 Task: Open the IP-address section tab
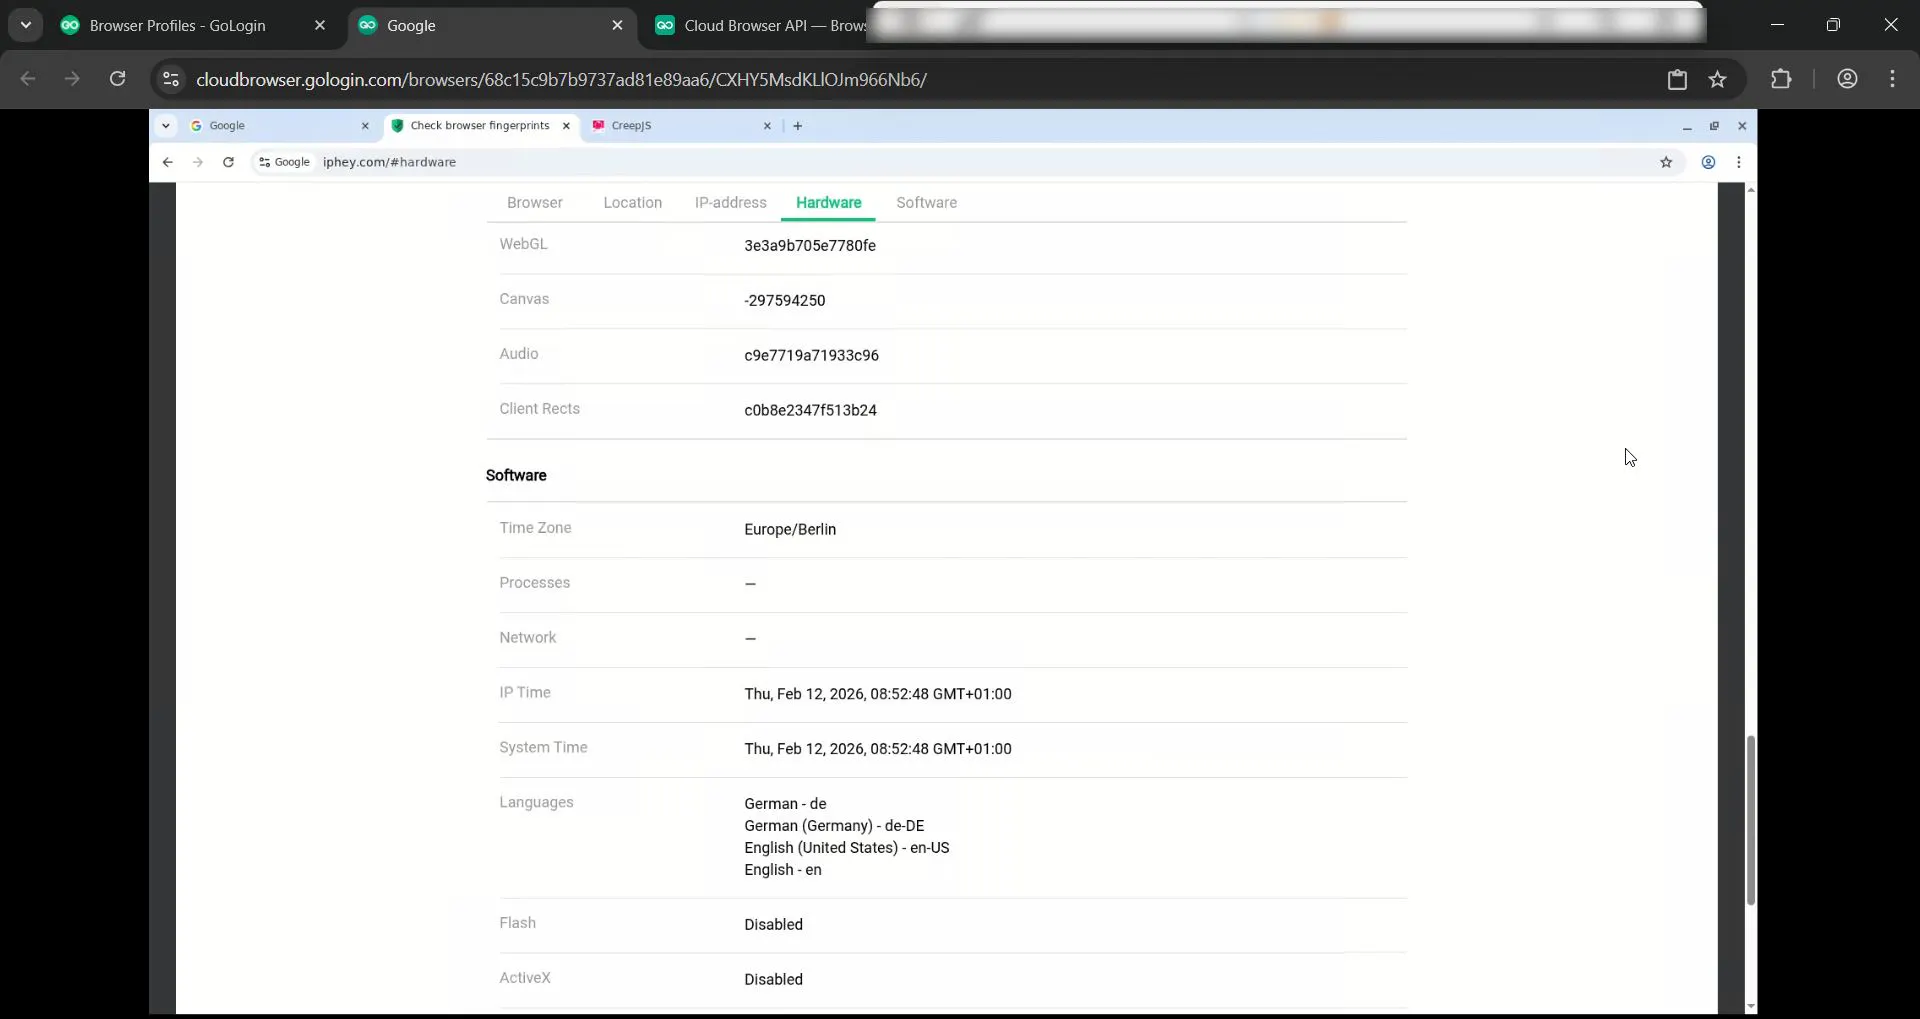pyautogui.click(x=731, y=202)
